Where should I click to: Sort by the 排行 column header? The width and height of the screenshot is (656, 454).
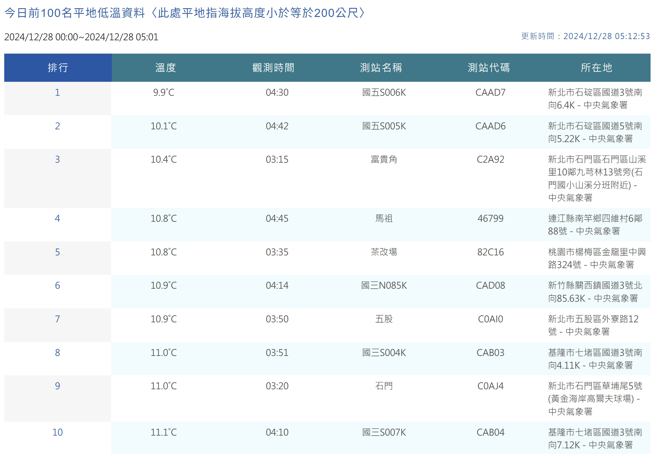pos(58,67)
